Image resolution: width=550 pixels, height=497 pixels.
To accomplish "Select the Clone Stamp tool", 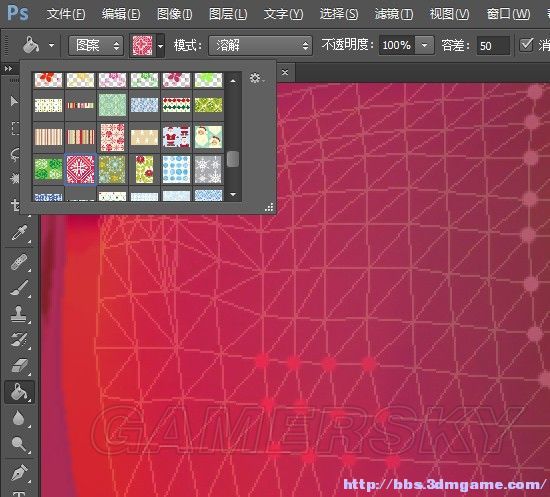I will pos(19,314).
